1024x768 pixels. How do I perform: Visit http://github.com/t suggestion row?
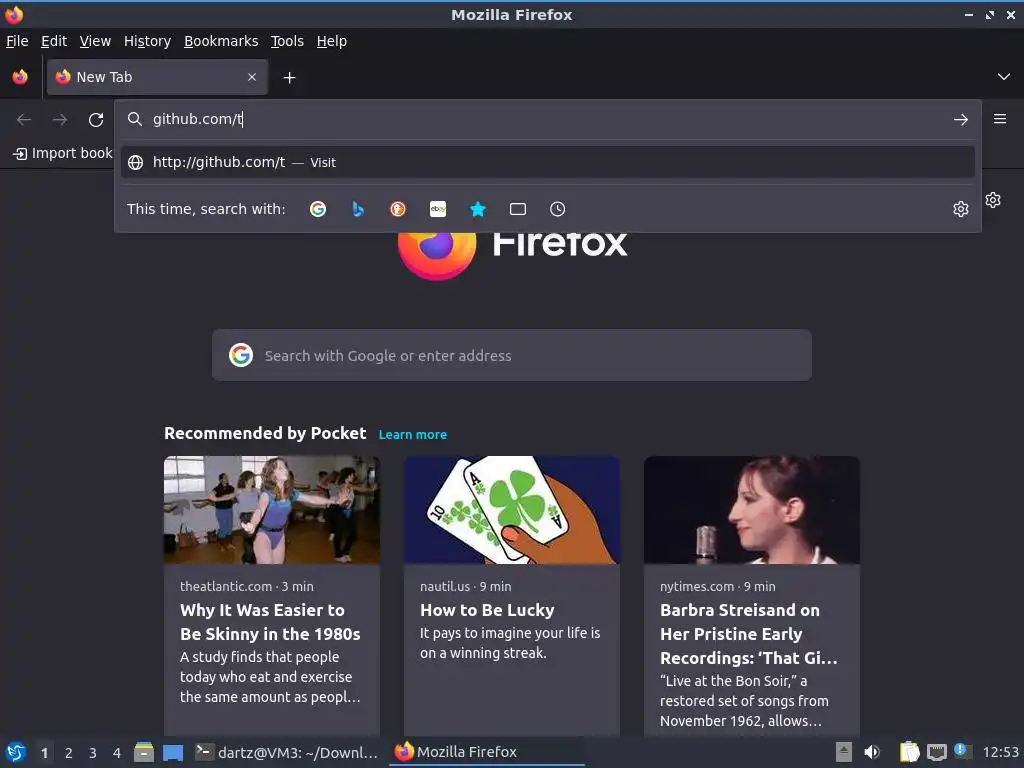pos(548,162)
